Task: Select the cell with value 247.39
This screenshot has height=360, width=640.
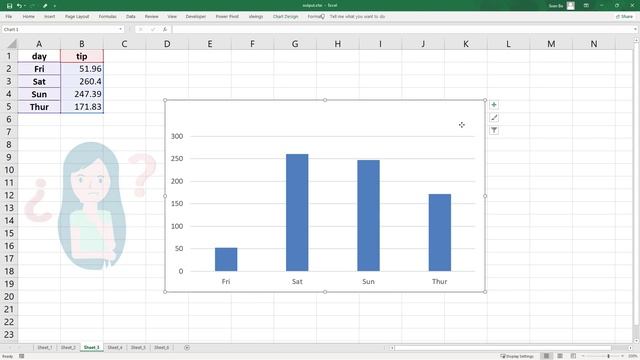Action: pyautogui.click(x=82, y=94)
